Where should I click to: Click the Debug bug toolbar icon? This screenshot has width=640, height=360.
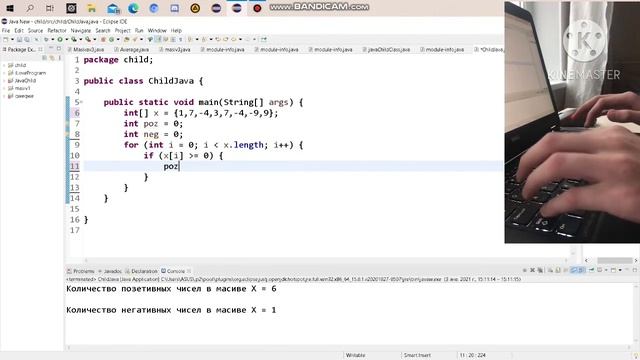(46, 40)
